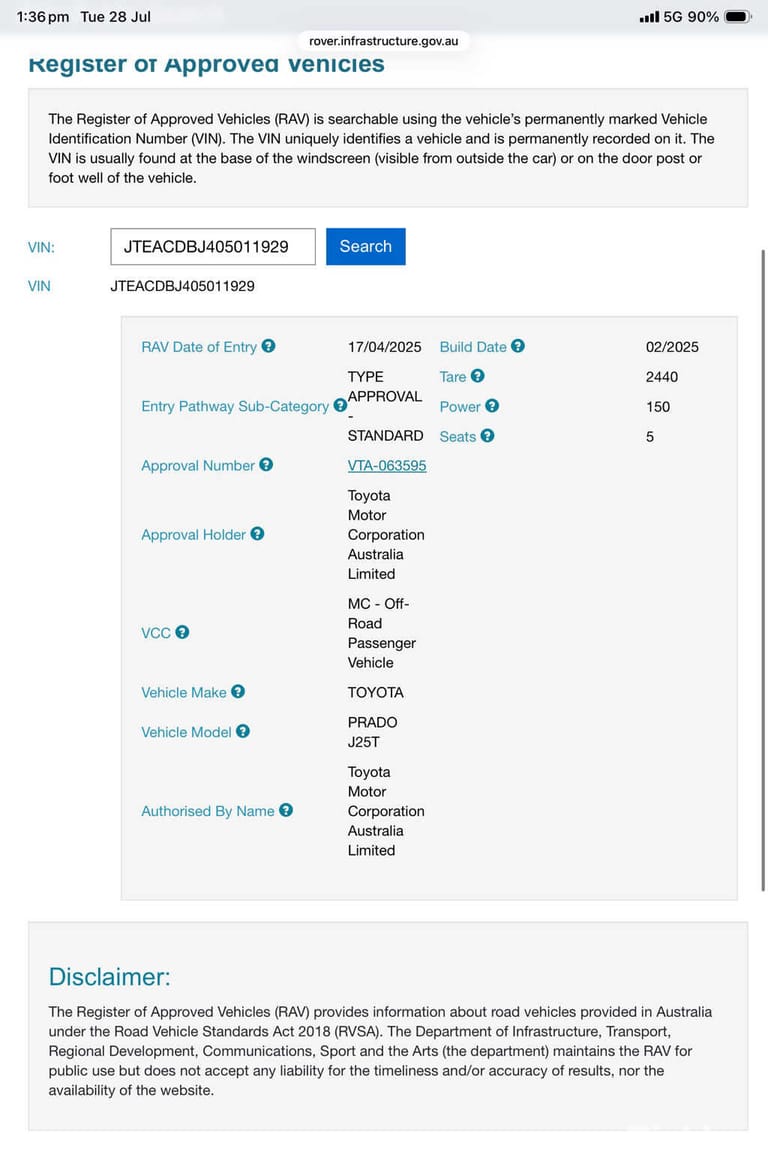Click the Authorised By Name label

coord(208,811)
